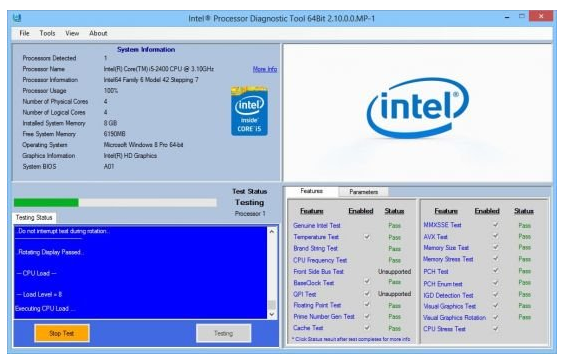Screen dimensions: 563x363
Task: Toggle QPI Test checkbox
Action: [367, 293]
